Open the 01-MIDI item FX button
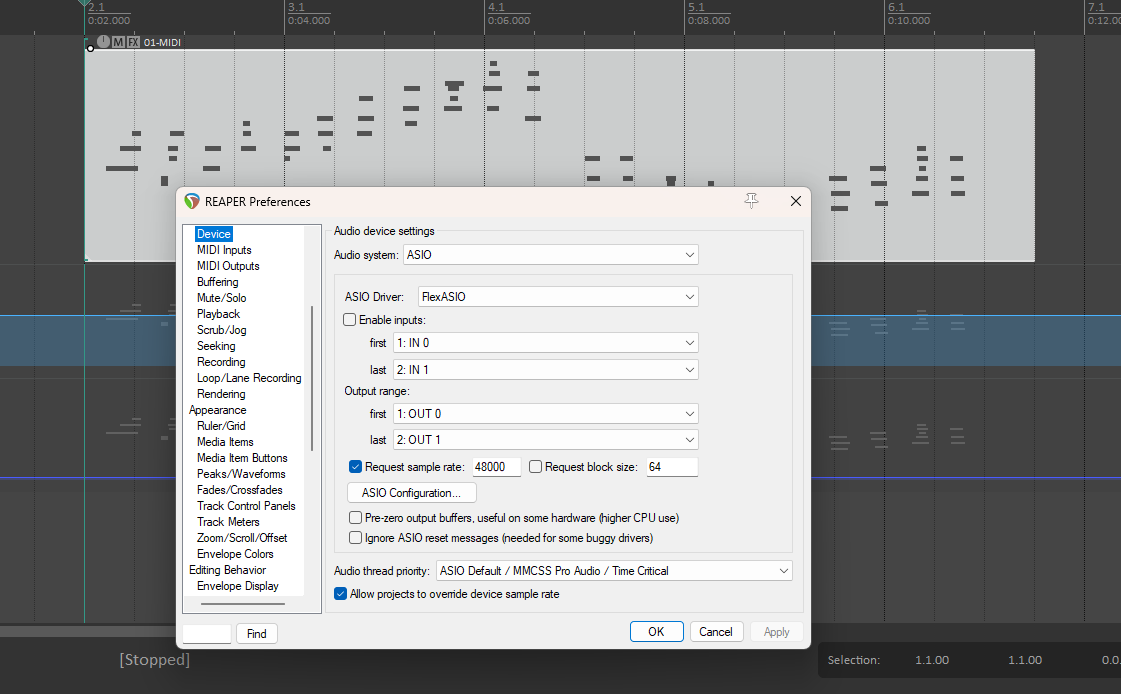This screenshot has width=1121, height=694. point(133,42)
